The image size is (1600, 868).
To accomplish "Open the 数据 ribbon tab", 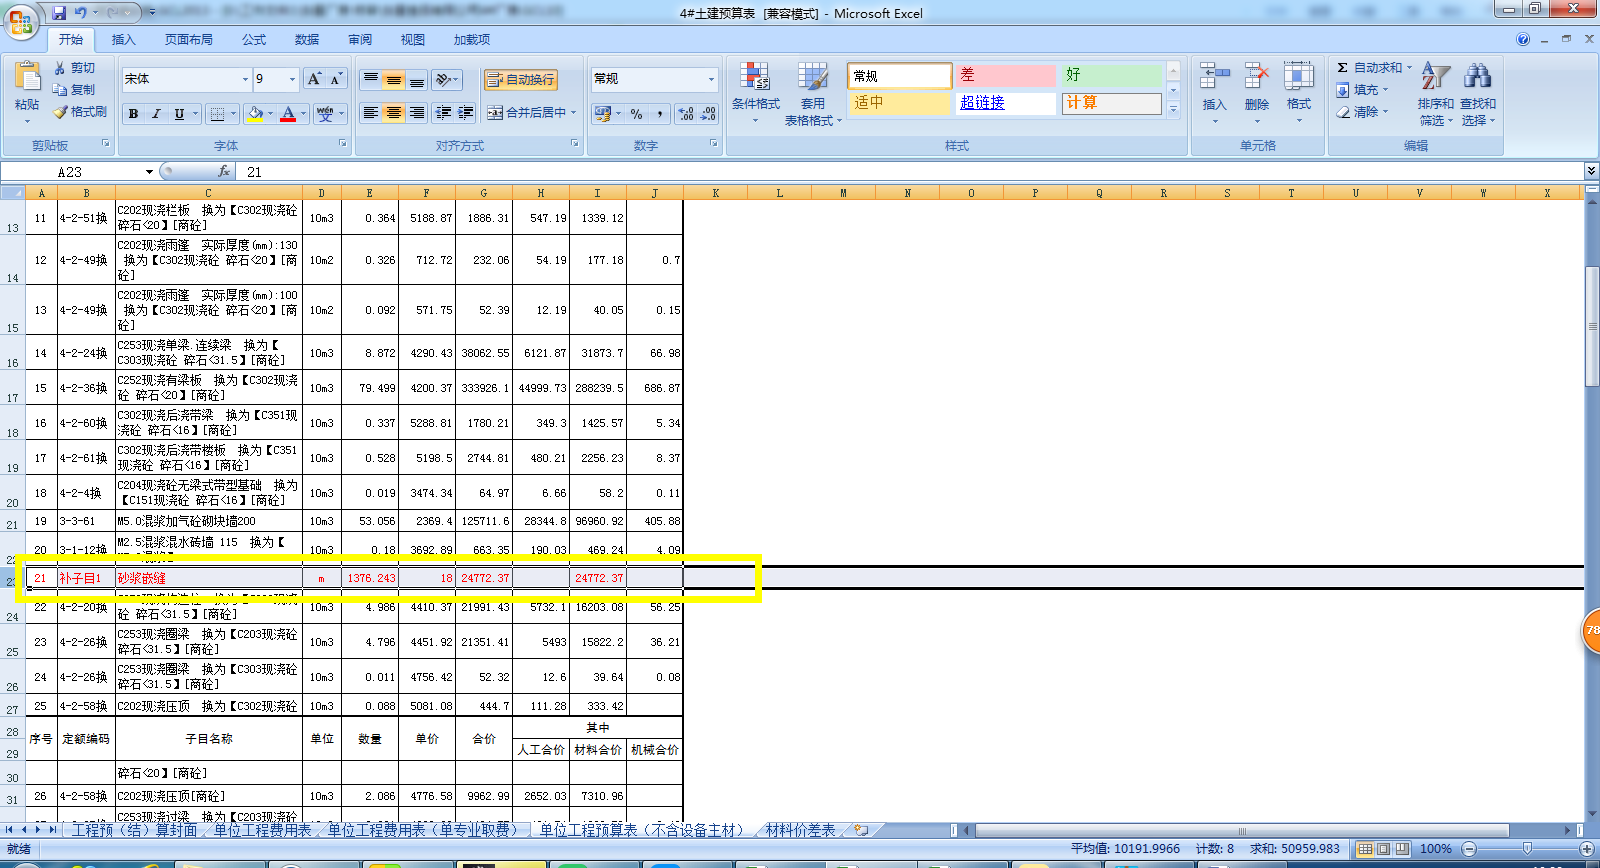I will point(307,40).
